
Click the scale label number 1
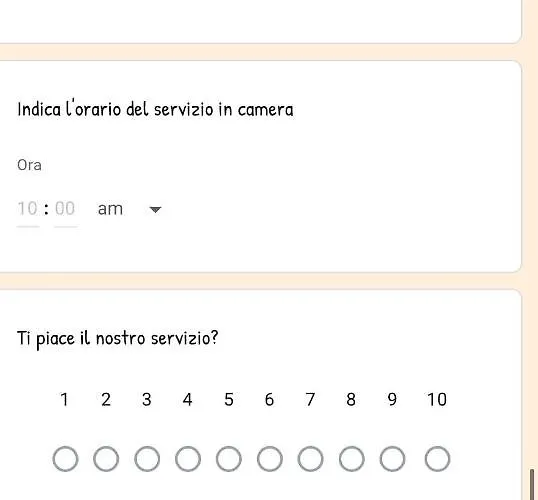click(64, 399)
